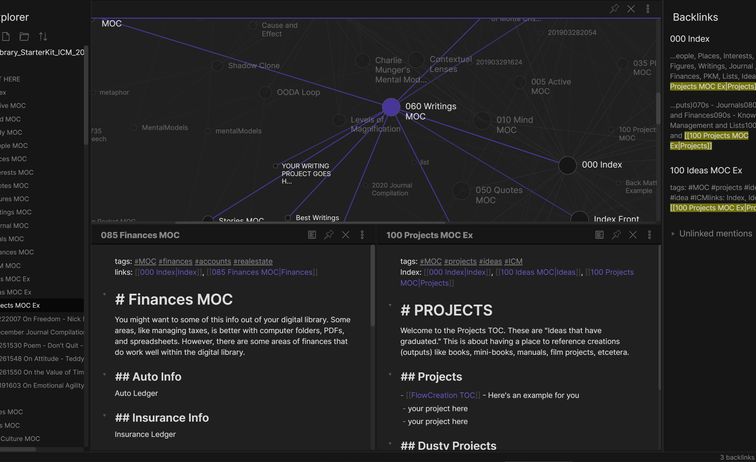Viewport: 756px width, 462px height.
Task: Collapse the Finances MOC heading
Action: [x=104, y=295]
